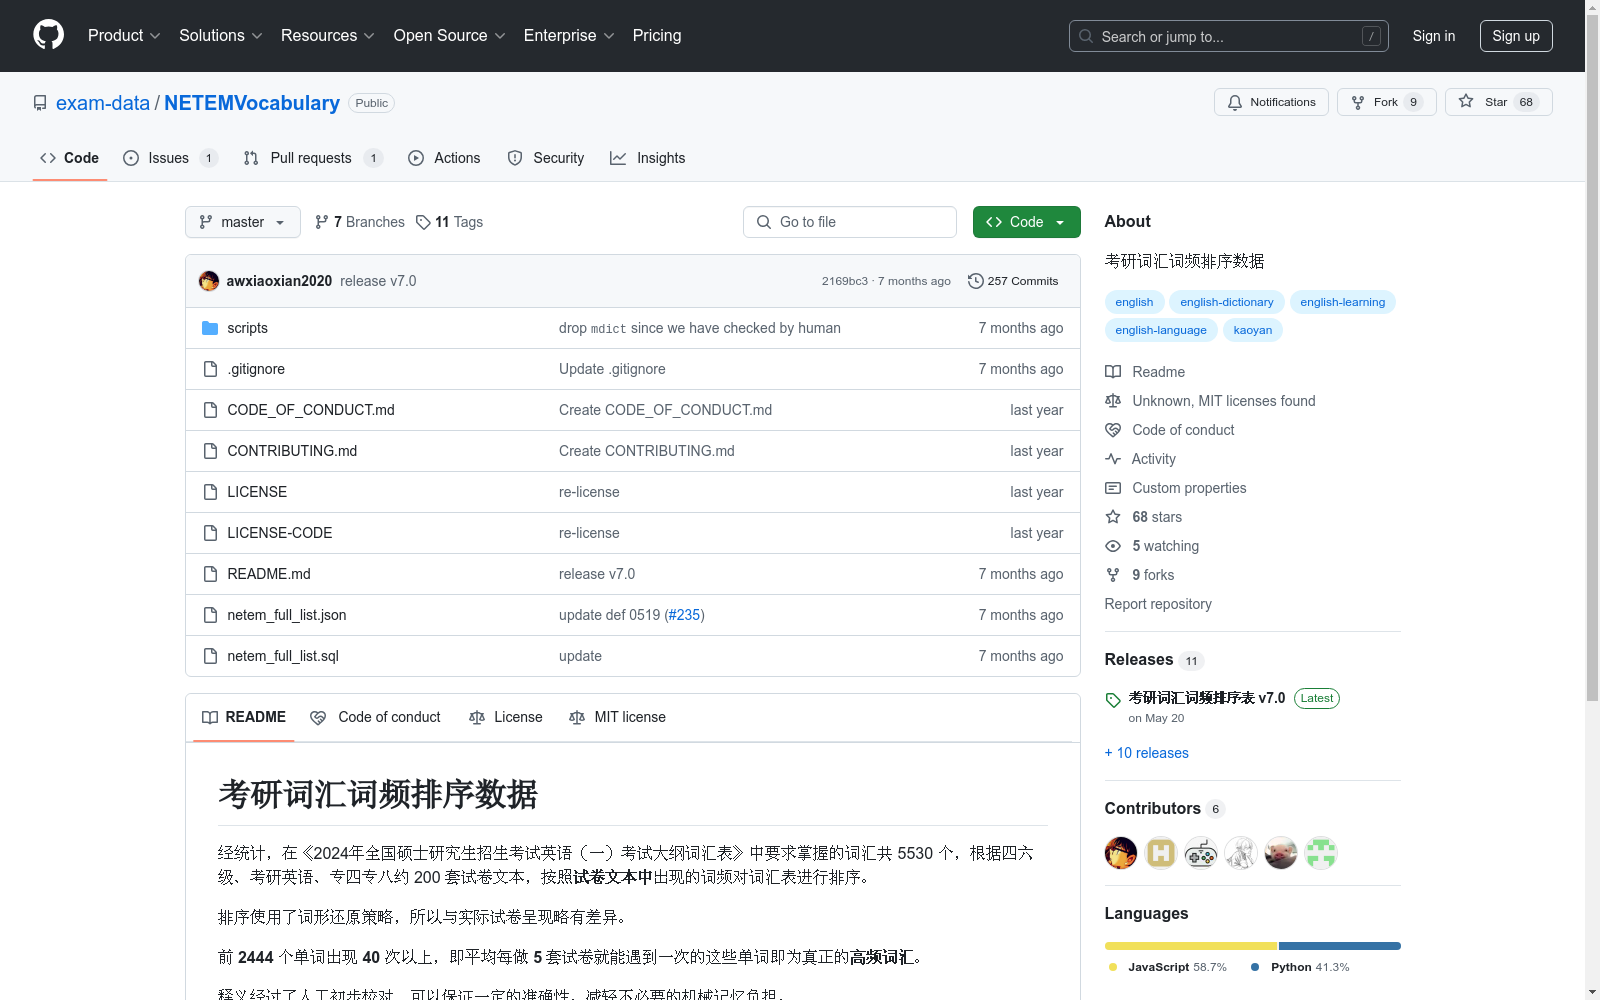
Task: Click the Custom properties note icon
Action: pyautogui.click(x=1113, y=488)
